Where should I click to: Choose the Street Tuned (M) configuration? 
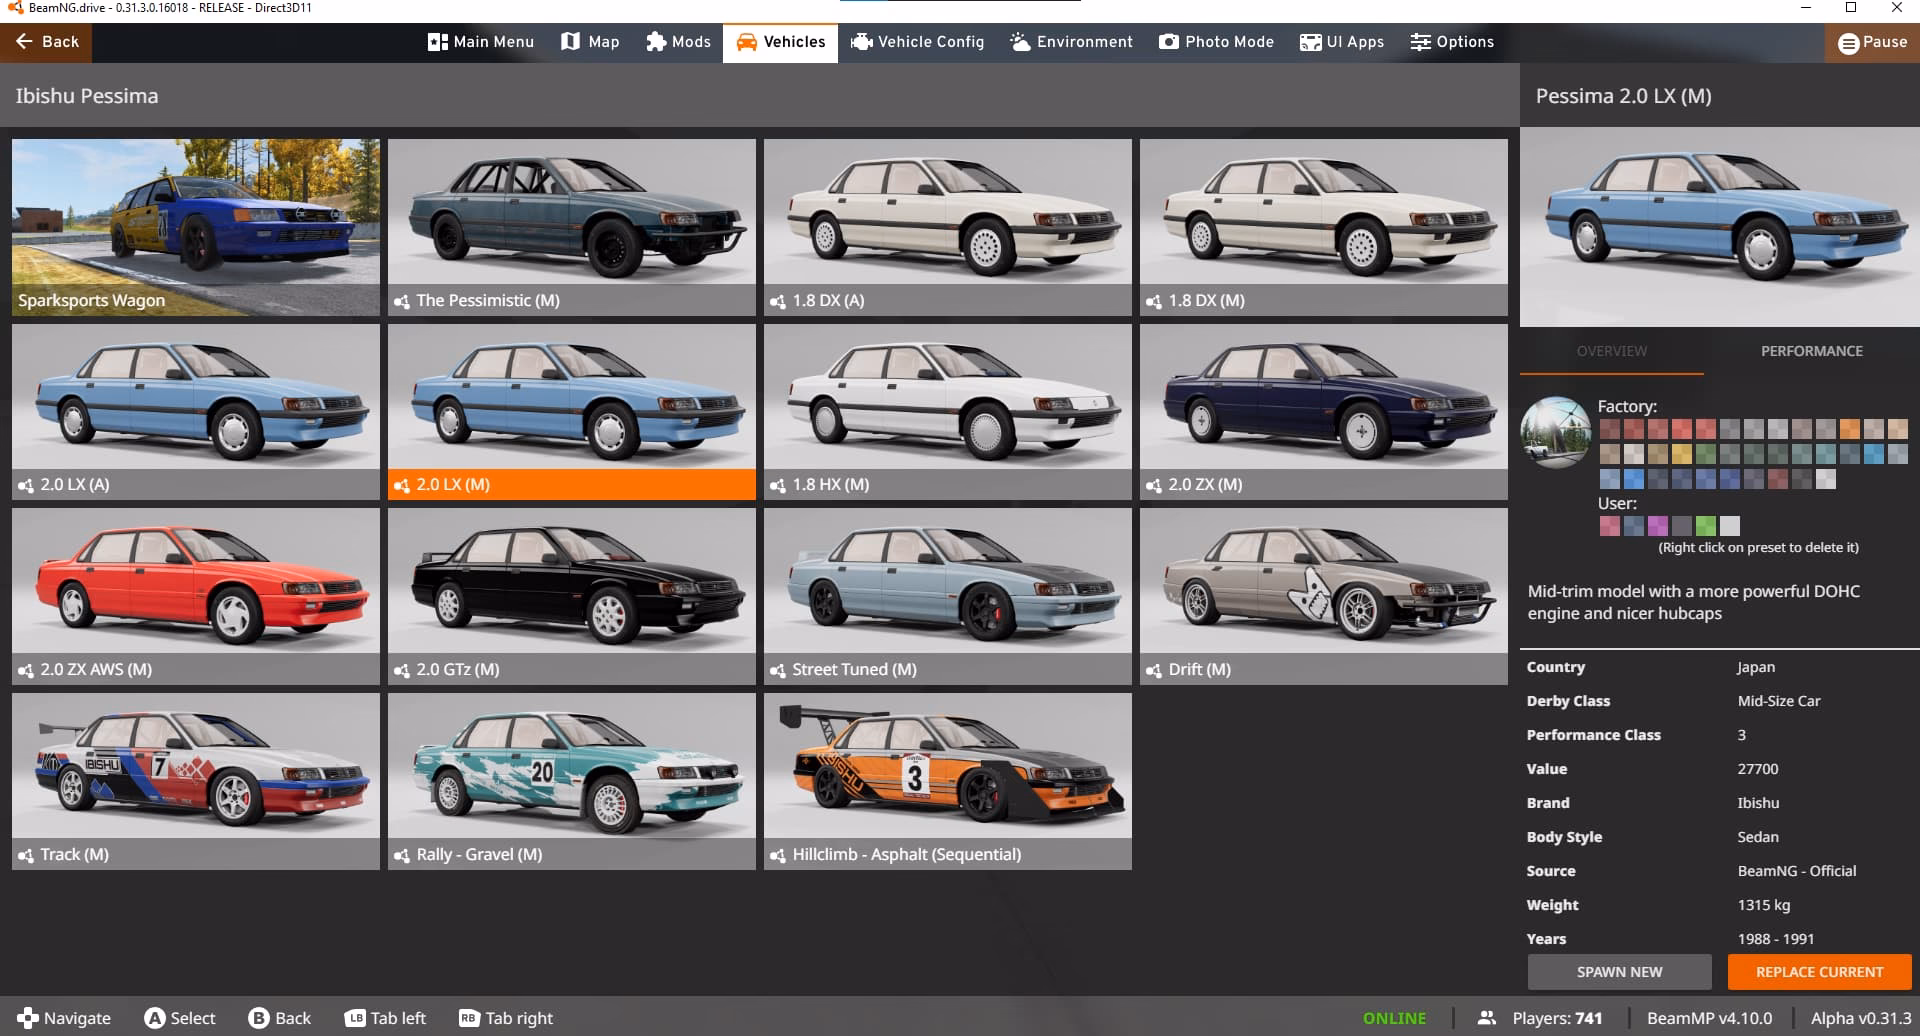[x=948, y=596]
